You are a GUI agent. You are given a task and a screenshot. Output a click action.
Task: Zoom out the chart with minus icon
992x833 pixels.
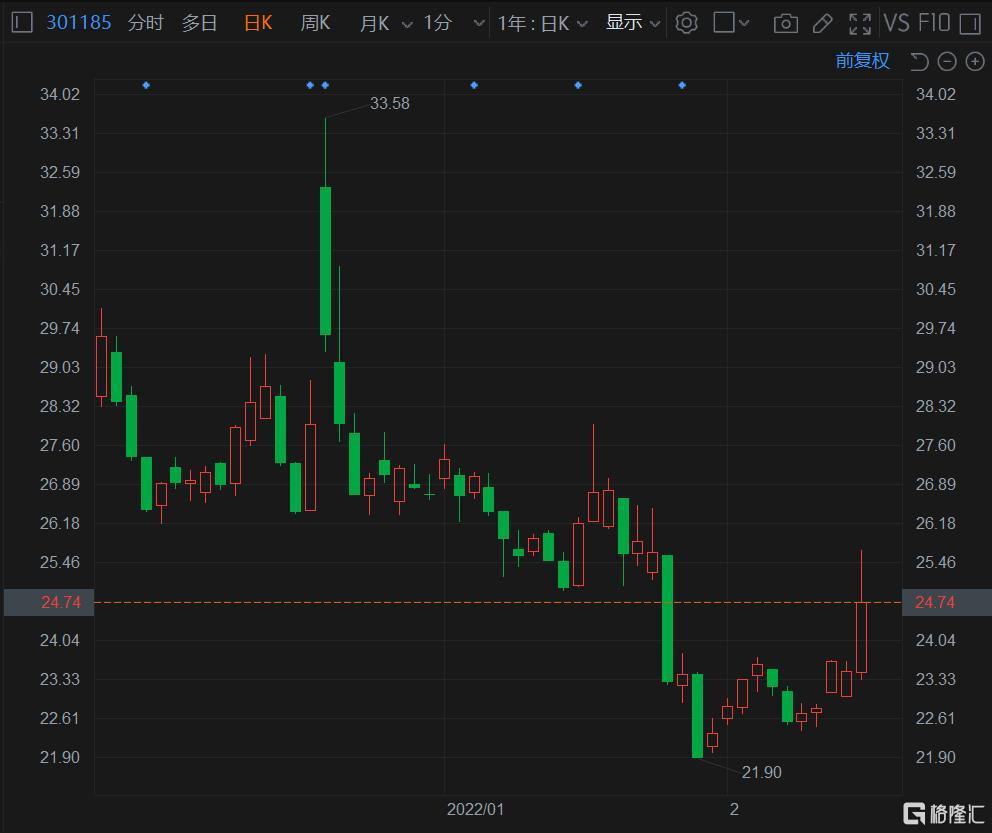tap(947, 61)
